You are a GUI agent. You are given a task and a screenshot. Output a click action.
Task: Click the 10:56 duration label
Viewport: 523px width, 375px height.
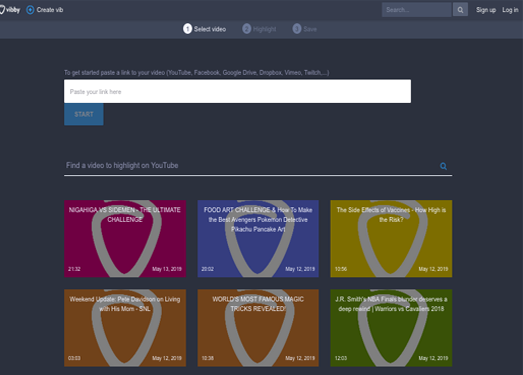coord(341,269)
